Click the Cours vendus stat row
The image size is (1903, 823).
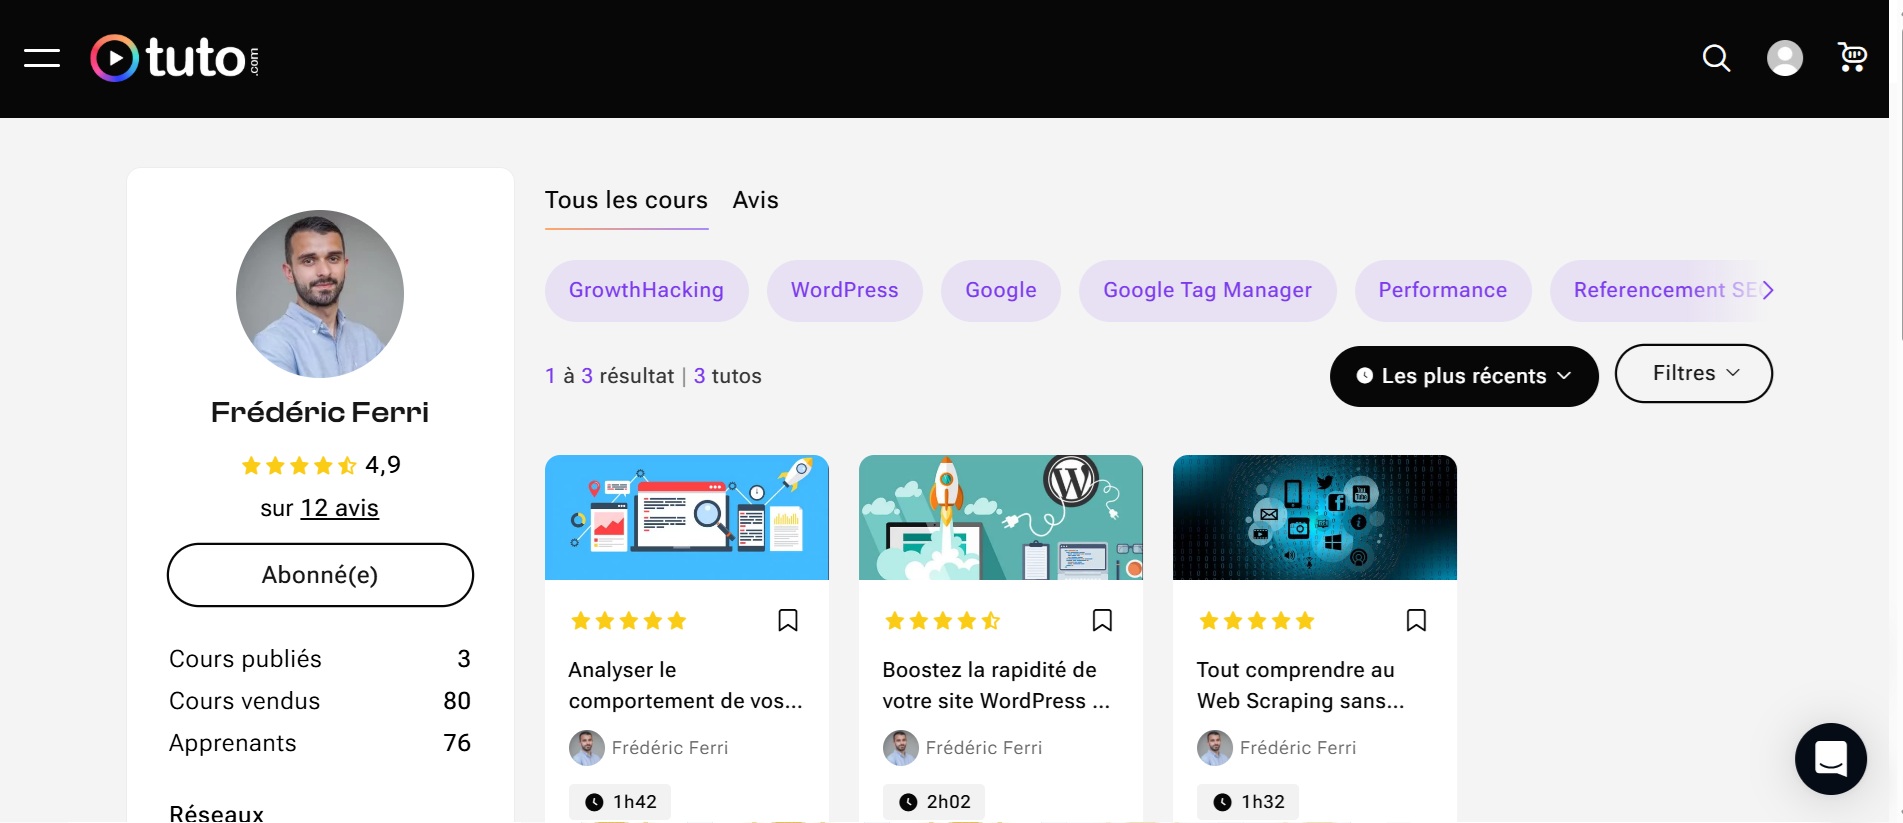point(320,701)
